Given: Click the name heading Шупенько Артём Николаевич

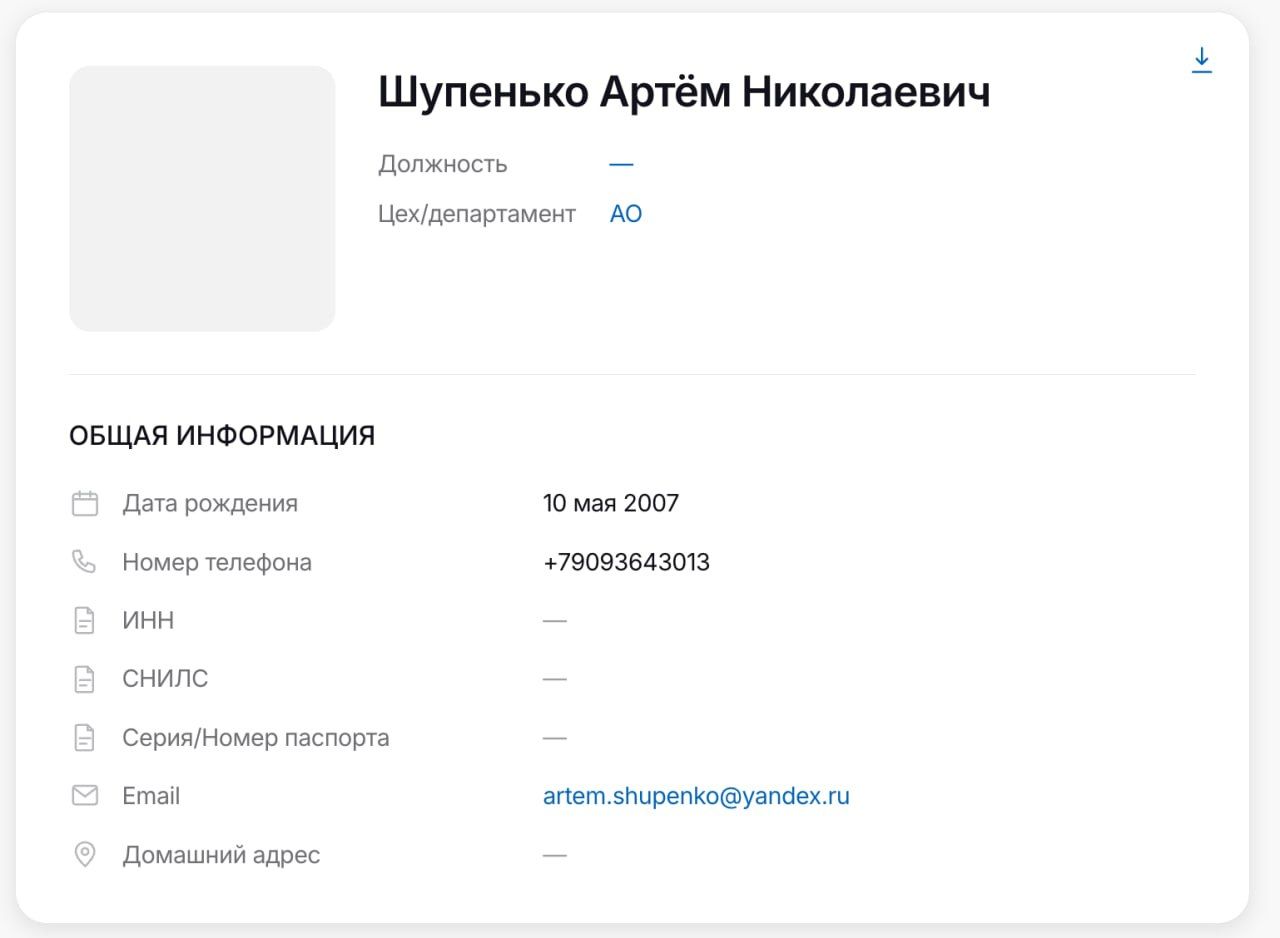Looking at the screenshot, I should click(684, 92).
